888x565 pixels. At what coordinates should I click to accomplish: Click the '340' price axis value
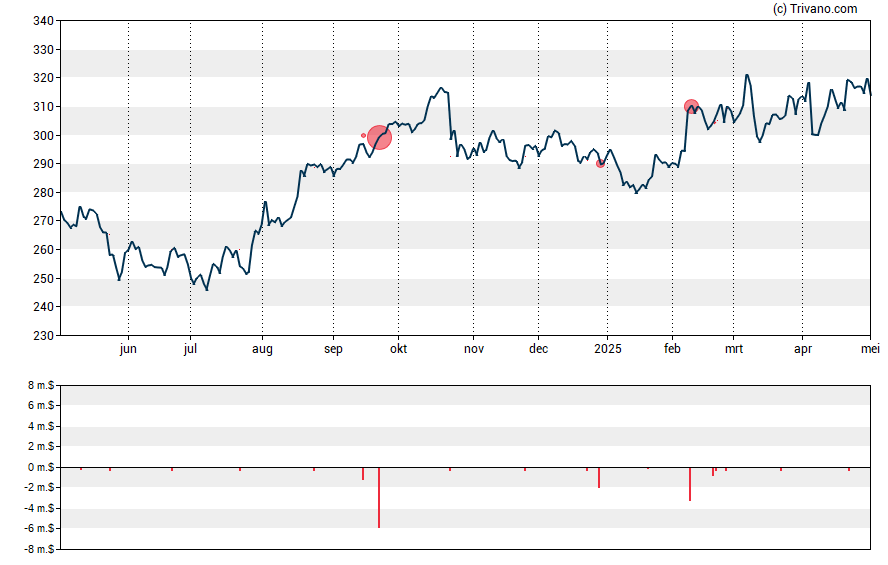(44, 21)
